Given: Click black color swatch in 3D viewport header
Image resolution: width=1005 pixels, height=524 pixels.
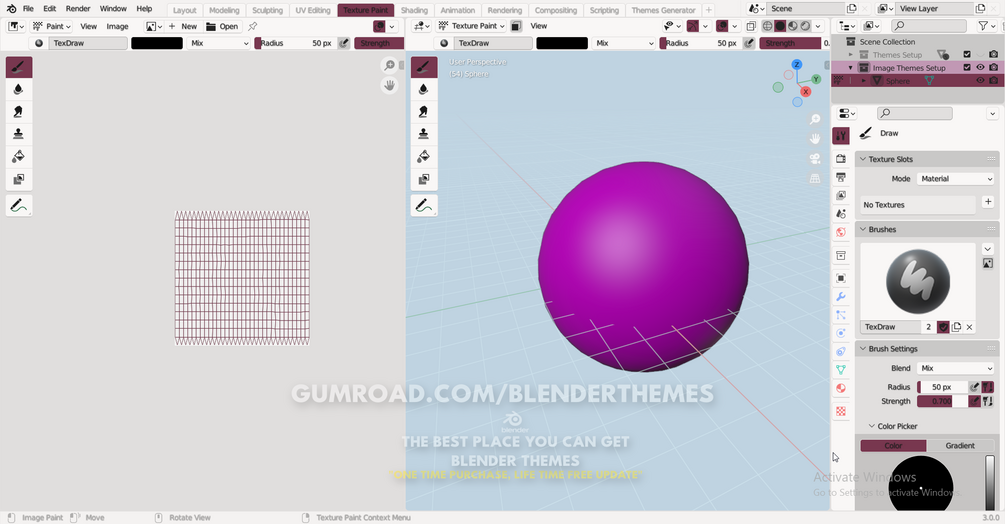Looking at the screenshot, I should coord(562,43).
